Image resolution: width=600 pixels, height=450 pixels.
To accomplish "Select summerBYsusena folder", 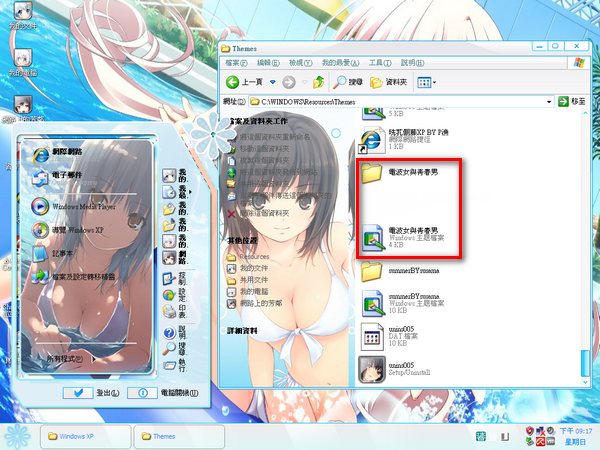I will 400,271.
